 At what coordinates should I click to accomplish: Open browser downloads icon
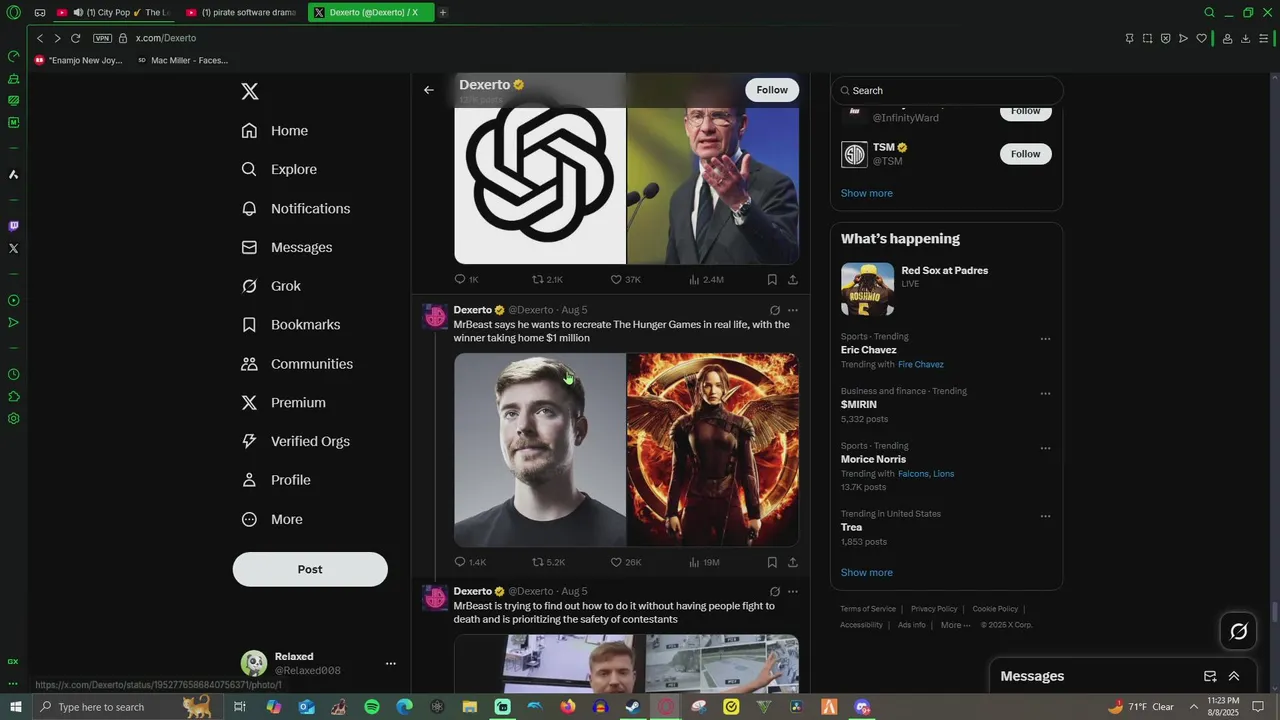coord(1245,38)
